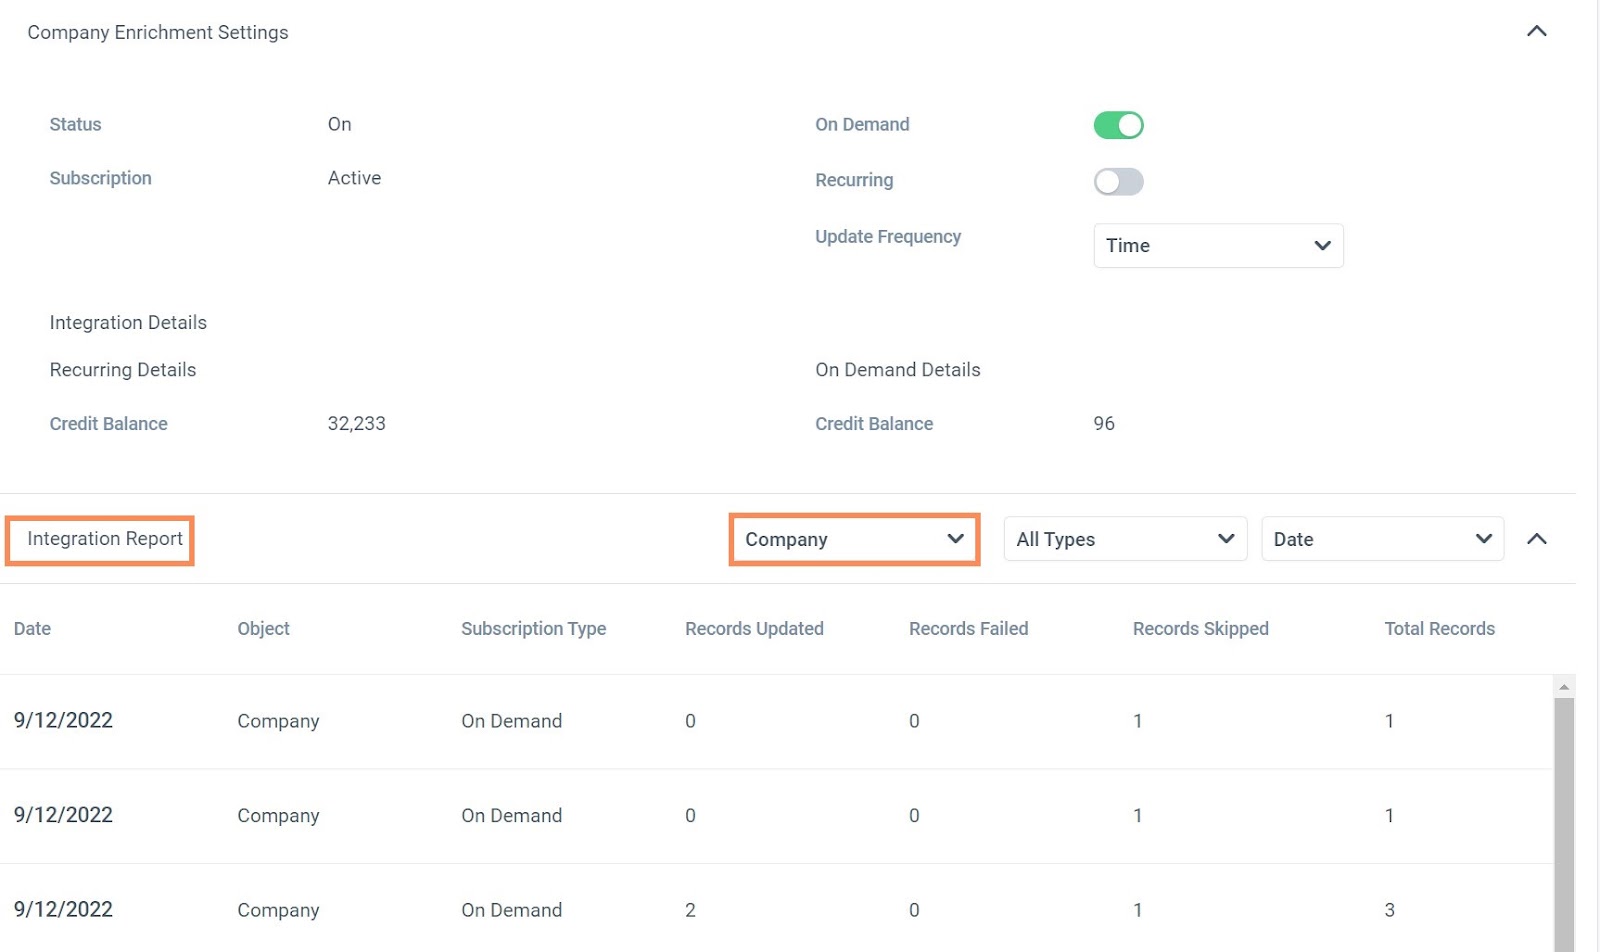The width and height of the screenshot is (1600, 952).
Task: Click the scrollbar up arrow
Action: pos(1564,687)
